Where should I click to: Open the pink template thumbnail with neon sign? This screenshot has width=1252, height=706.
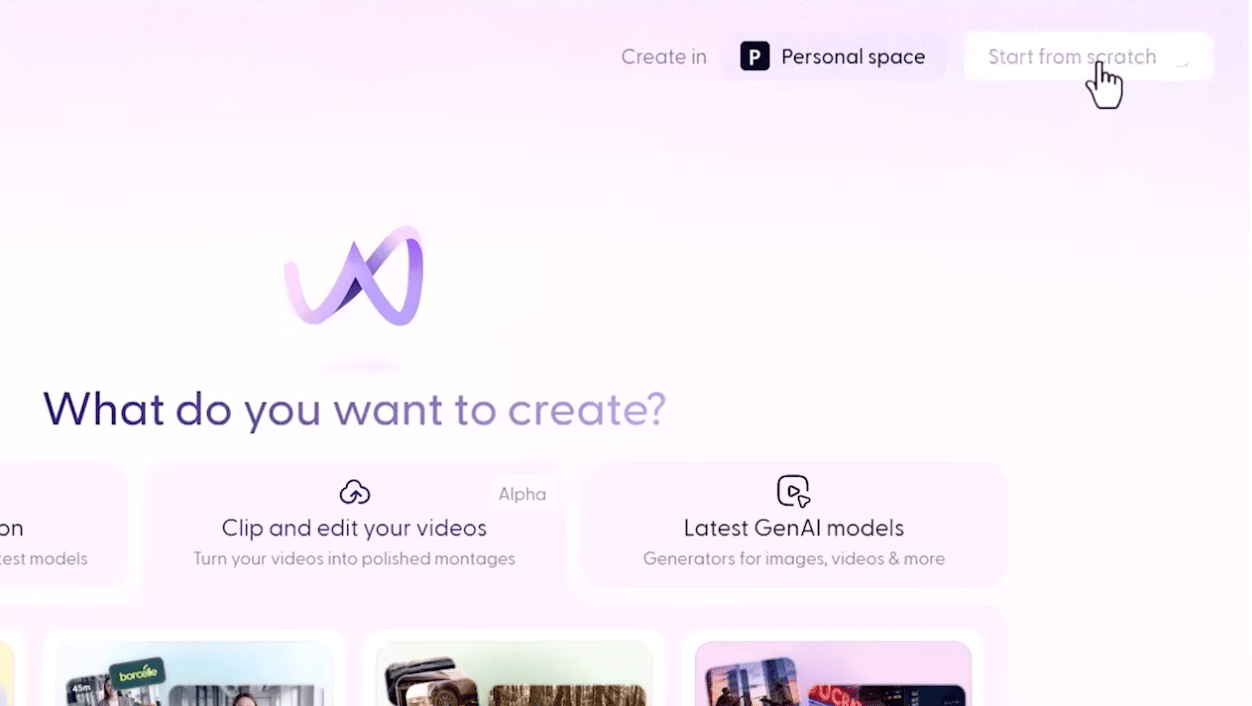pyautogui.click(x=833, y=673)
